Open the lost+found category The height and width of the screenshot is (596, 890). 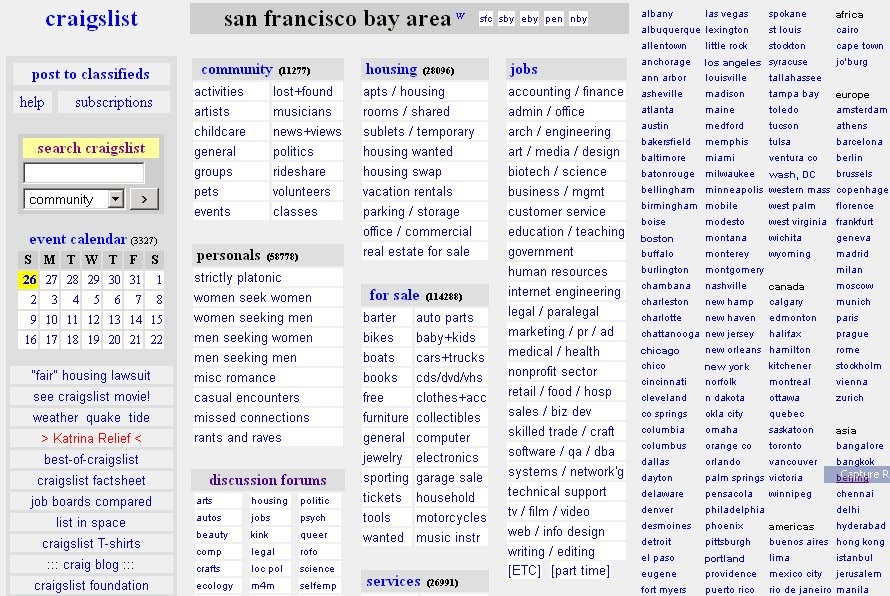[x=303, y=91]
